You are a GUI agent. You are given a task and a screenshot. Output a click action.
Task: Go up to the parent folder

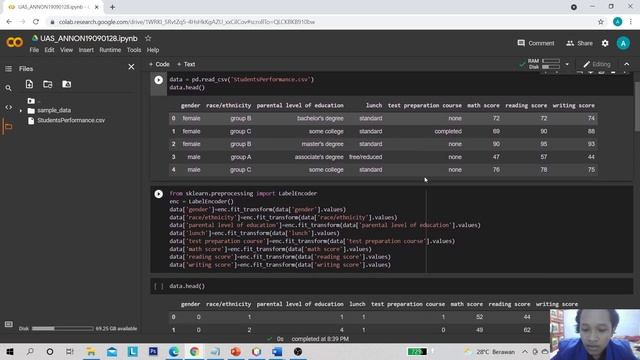pos(31,100)
